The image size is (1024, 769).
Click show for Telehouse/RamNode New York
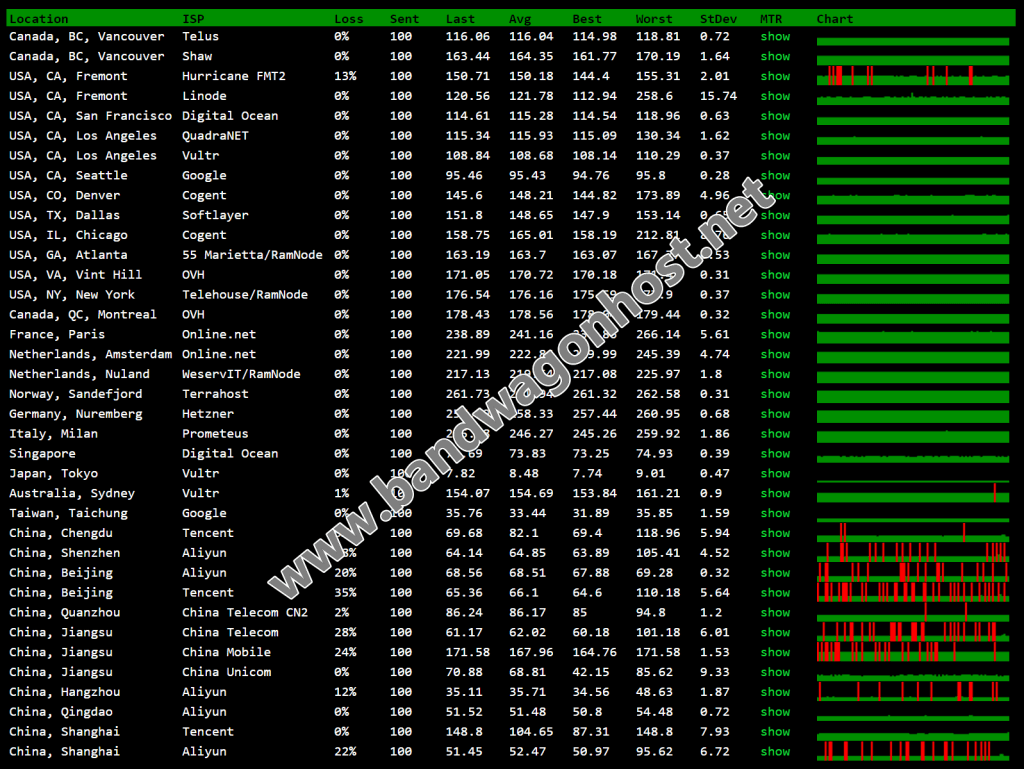click(x=775, y=295)
